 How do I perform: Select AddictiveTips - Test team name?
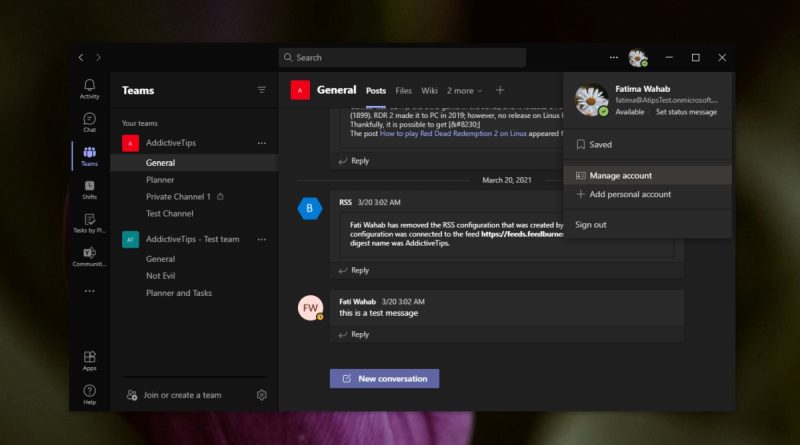(x=192, y=239)
